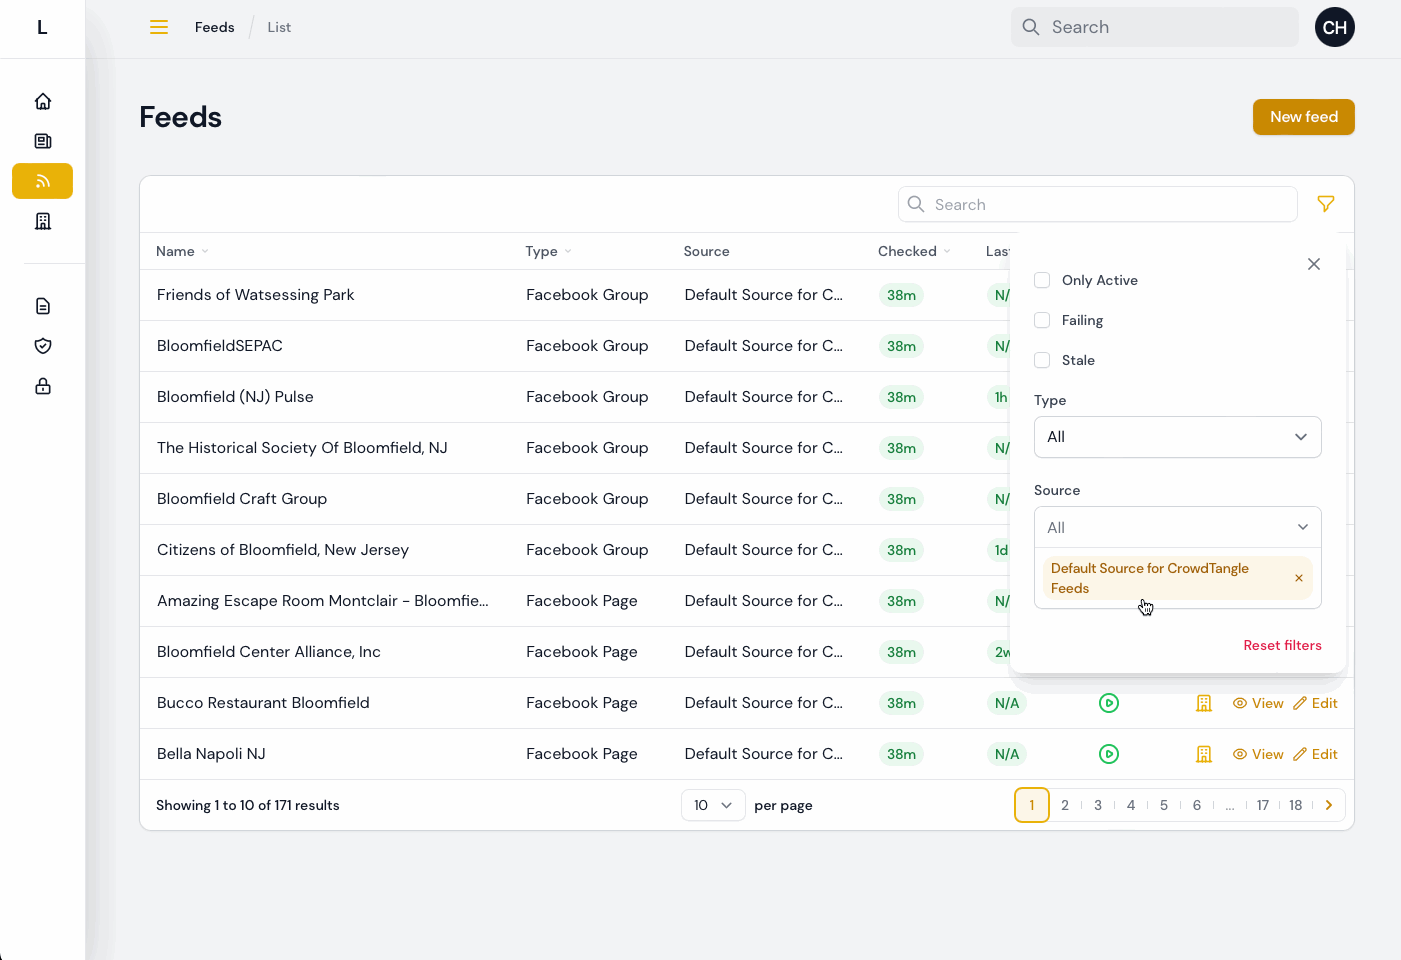Run check for Bella Napoli NJ feed
Image resolution: width=1401 pixels, height=960 pixels.
pyautogui.click(x=1108, y=754)
